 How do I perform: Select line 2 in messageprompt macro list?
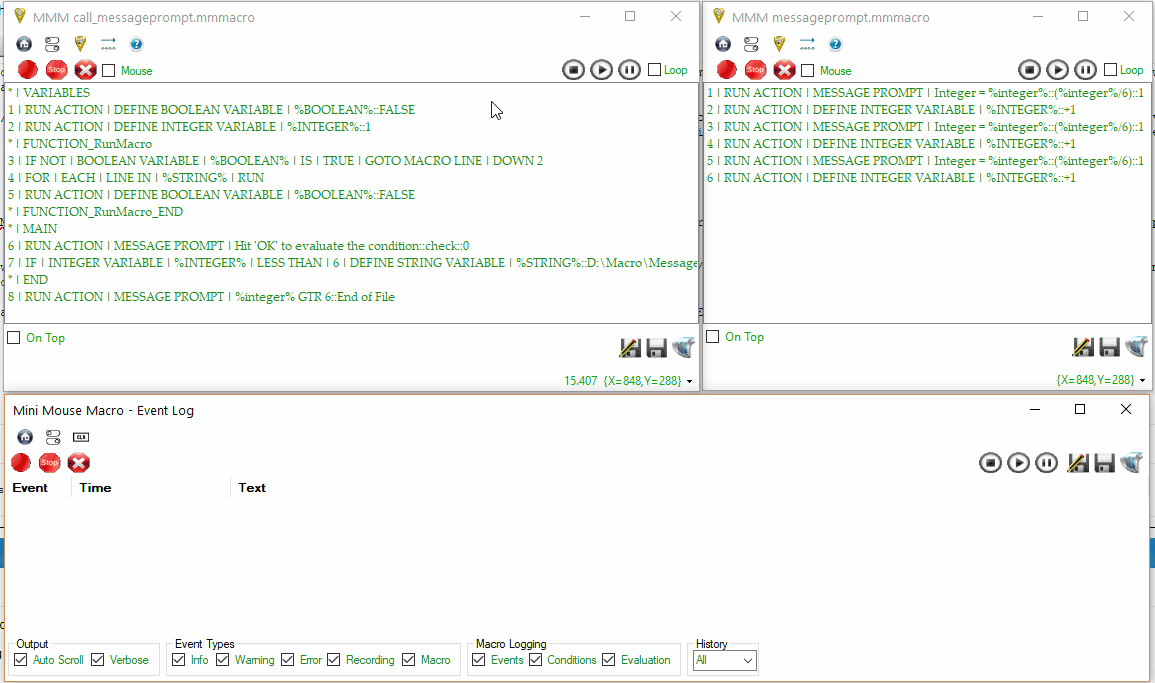point(891,110)
